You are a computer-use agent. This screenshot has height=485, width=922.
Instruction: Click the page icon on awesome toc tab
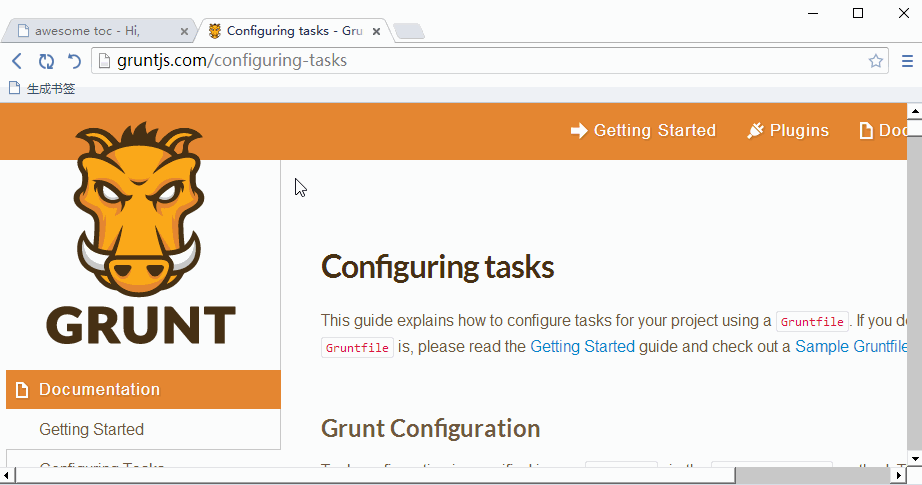[24, 31]
